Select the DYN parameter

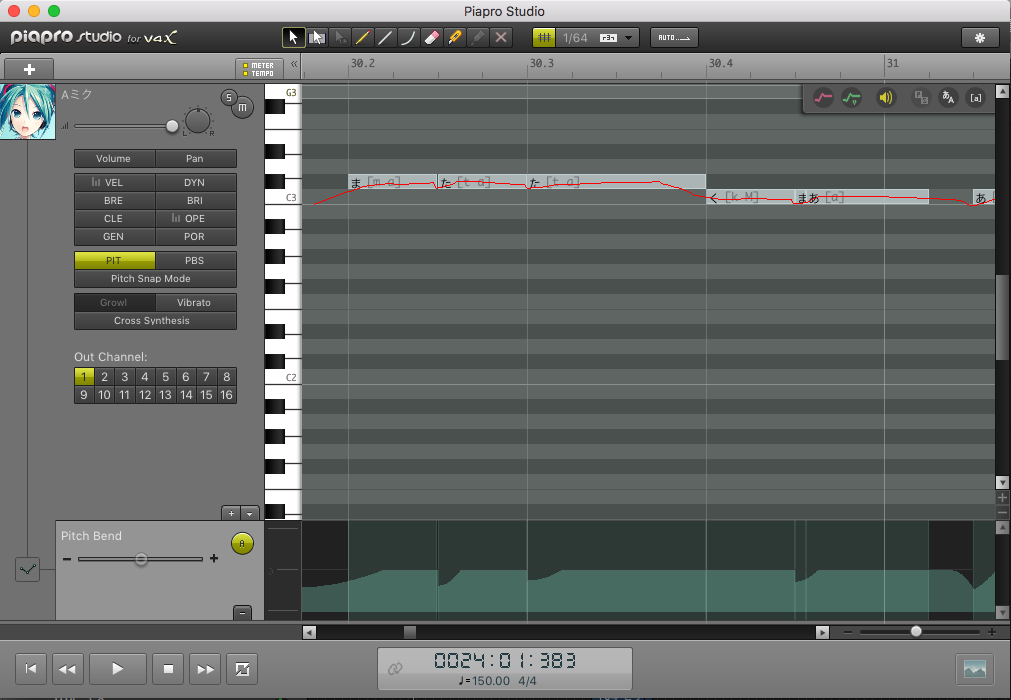tap(195, 182)
